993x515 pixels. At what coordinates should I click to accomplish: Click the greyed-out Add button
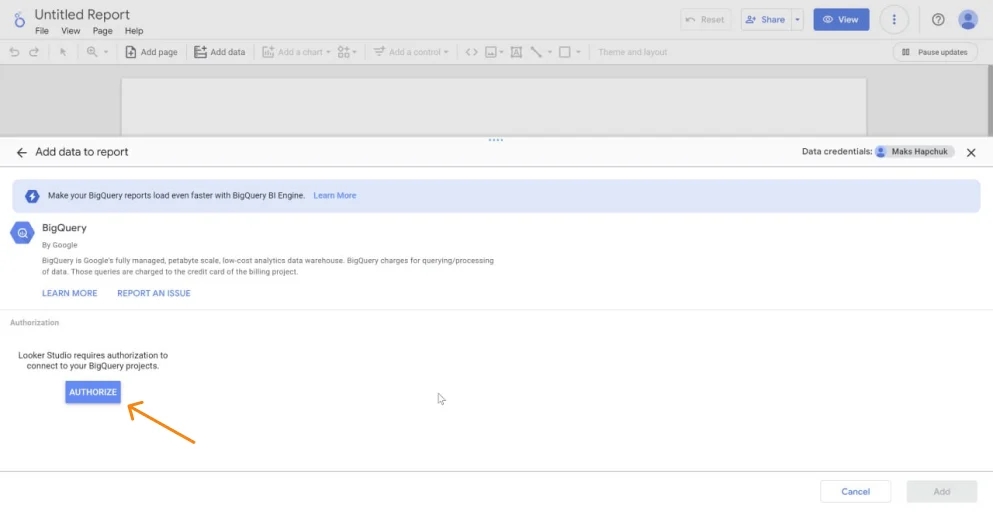(941, 492)
